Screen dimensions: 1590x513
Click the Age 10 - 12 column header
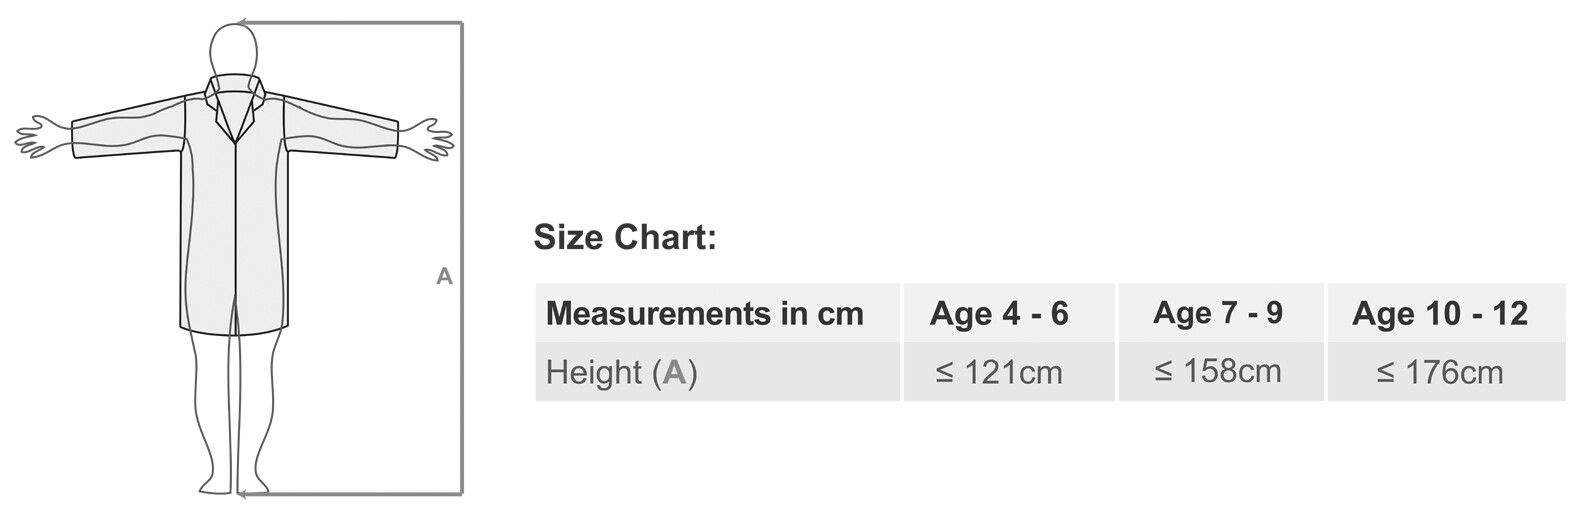click(1439, 313)
